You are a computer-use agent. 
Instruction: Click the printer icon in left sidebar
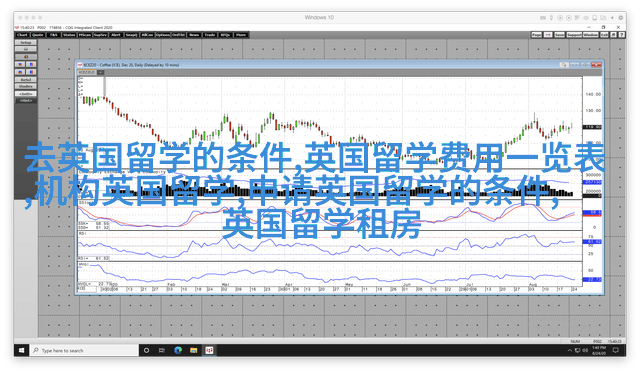point(26,49)
